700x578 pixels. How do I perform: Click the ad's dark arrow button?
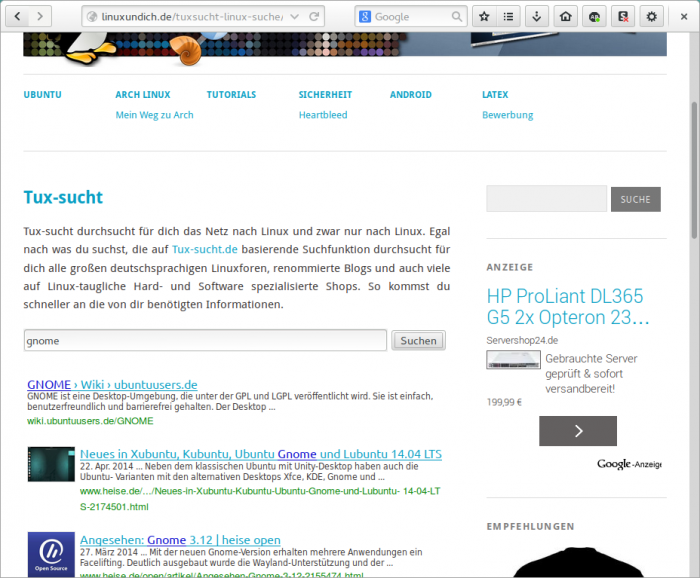(x=577, y=431)
